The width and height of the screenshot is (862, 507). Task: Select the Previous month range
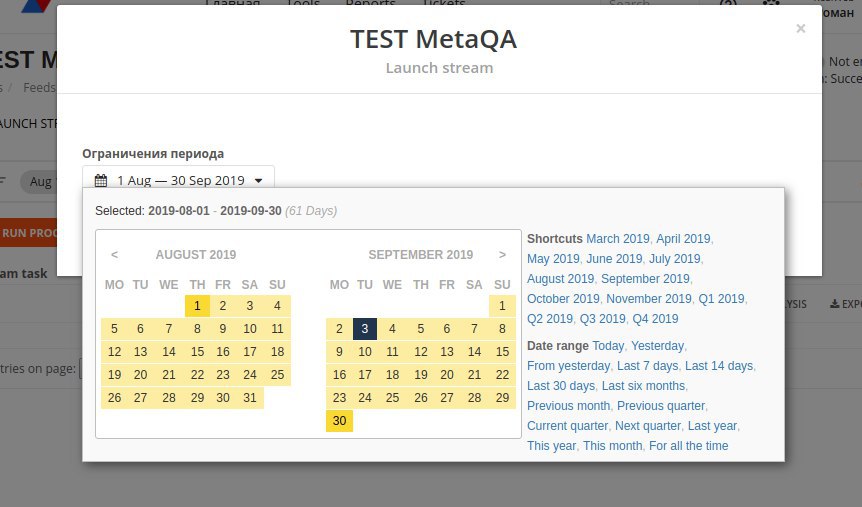point(568,406)
